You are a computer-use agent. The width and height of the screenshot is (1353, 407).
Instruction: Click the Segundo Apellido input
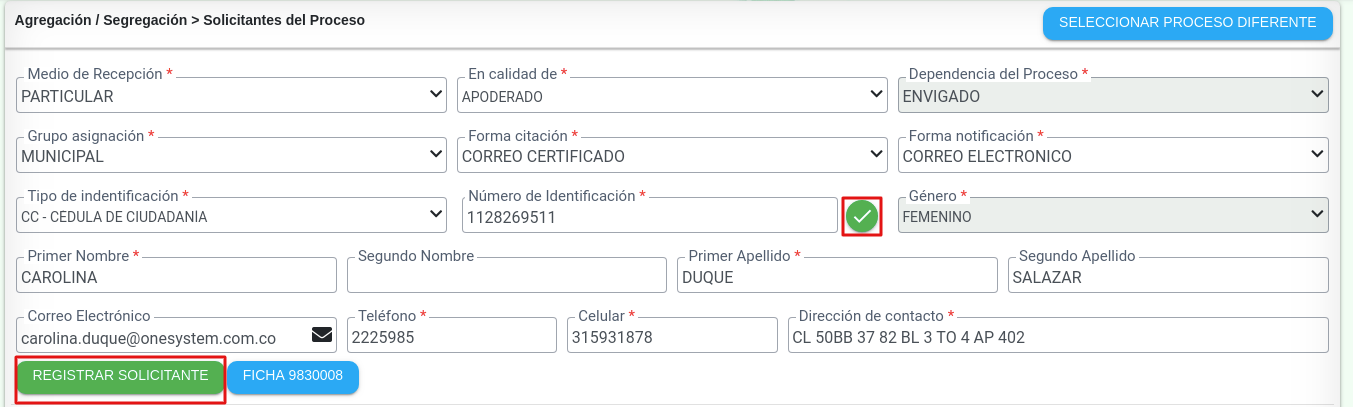pyautogui.click(x=1167, y=277)
